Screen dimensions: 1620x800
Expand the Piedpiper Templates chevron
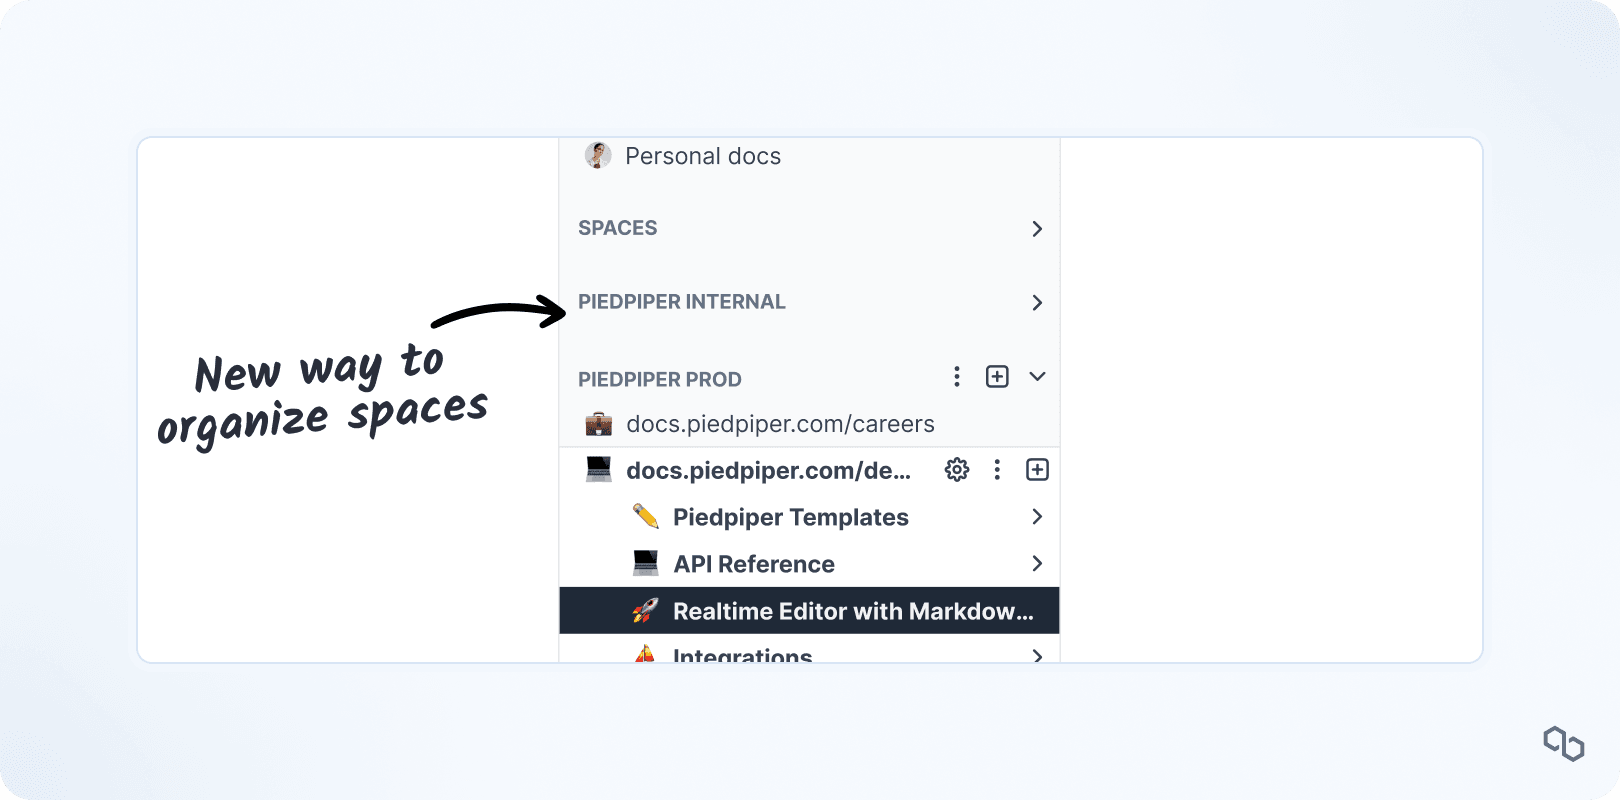pos(1037,517)
